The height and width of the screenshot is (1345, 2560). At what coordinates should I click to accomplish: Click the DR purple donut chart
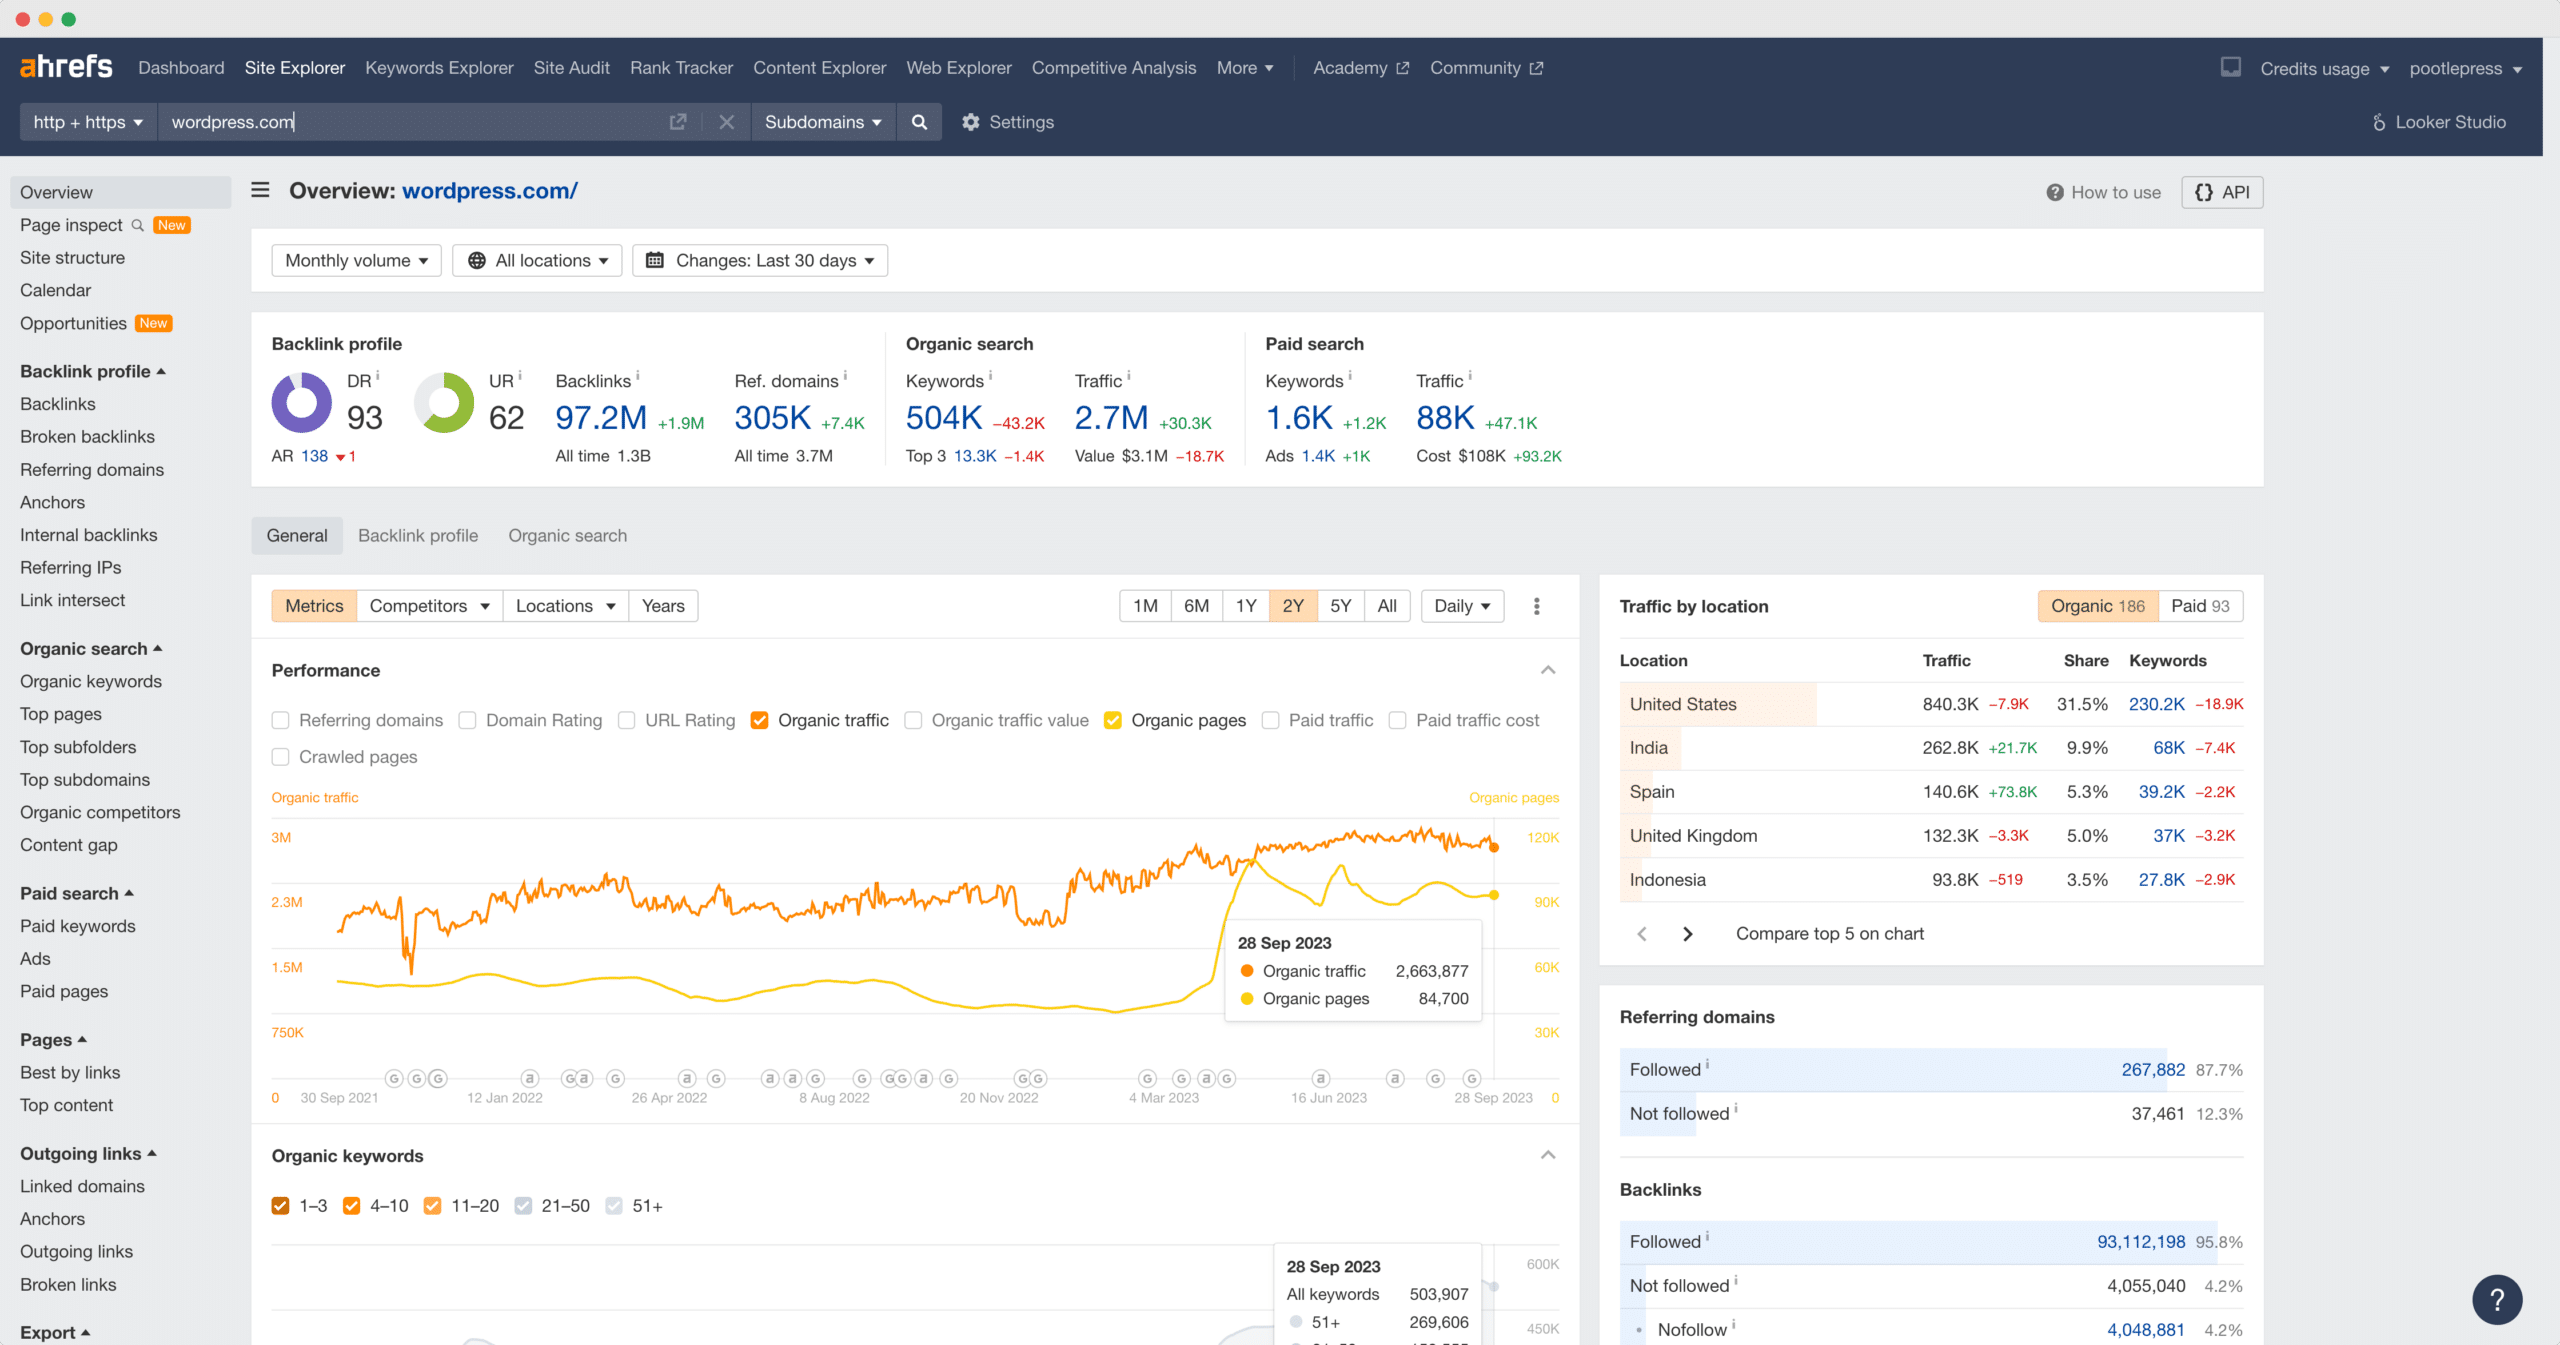pos(301,402)
